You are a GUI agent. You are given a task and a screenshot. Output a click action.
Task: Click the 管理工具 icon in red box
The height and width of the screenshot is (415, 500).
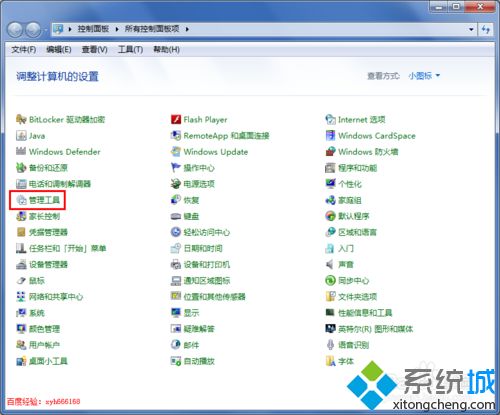(x=21, y=200)
